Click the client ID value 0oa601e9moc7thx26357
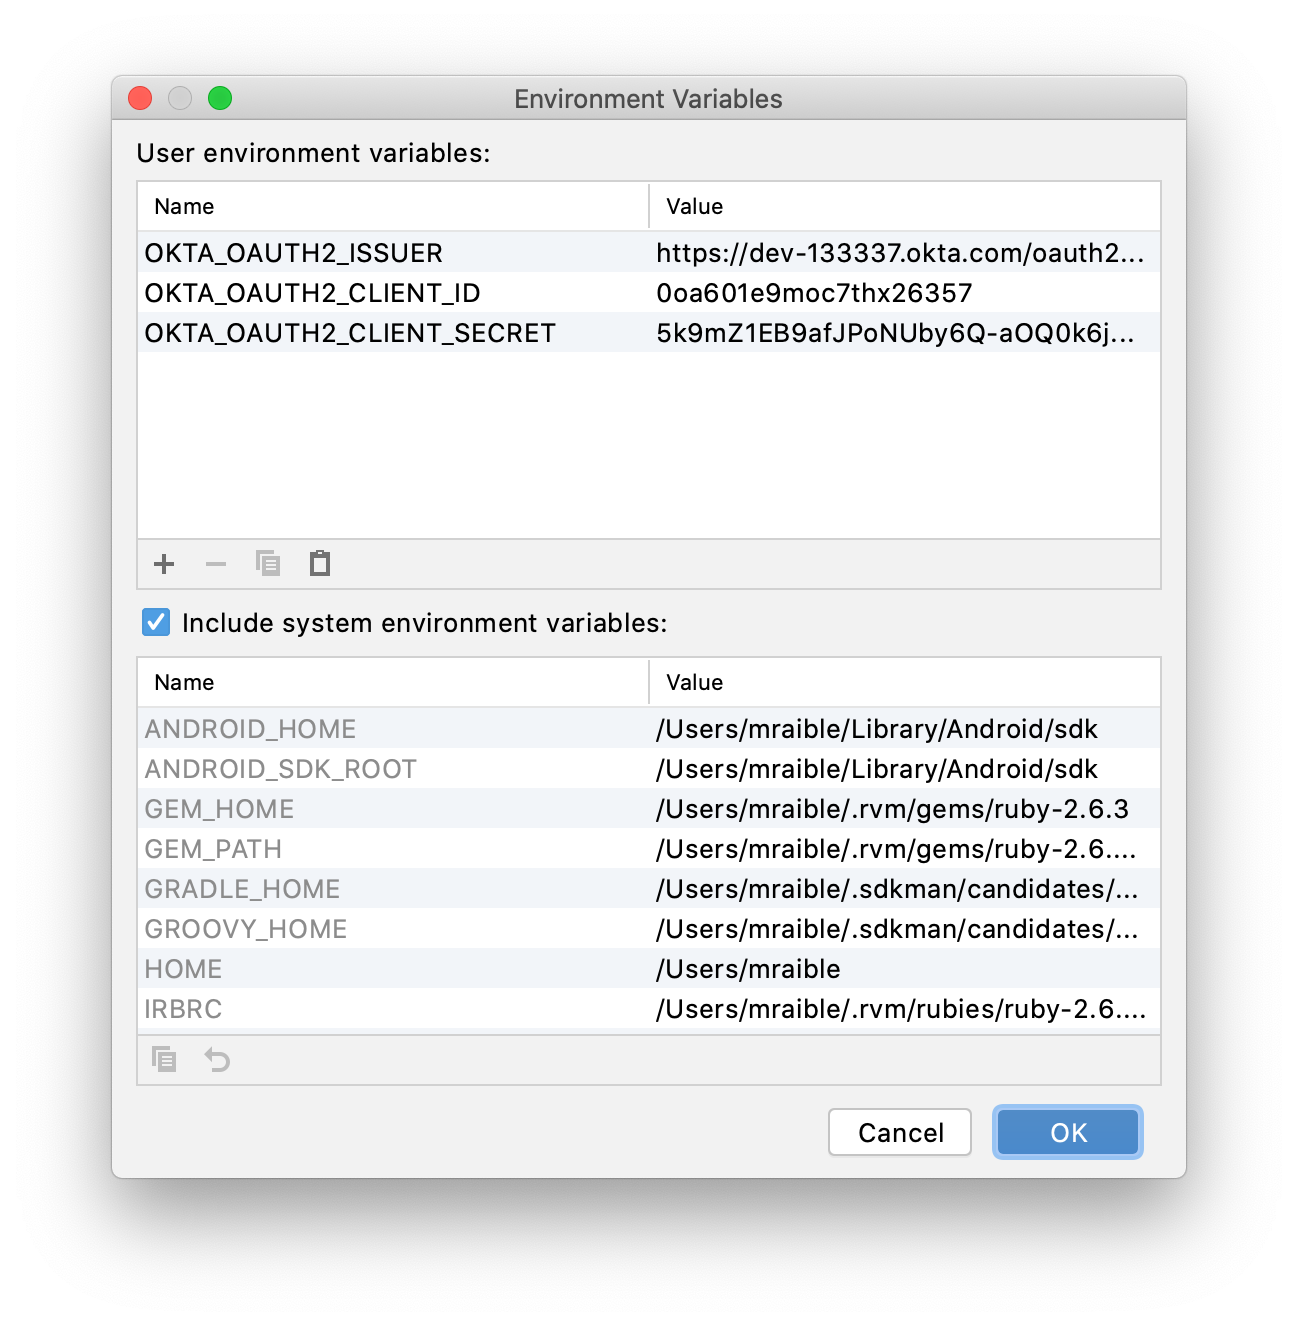1298x1326 pixels. click(814, 293)
